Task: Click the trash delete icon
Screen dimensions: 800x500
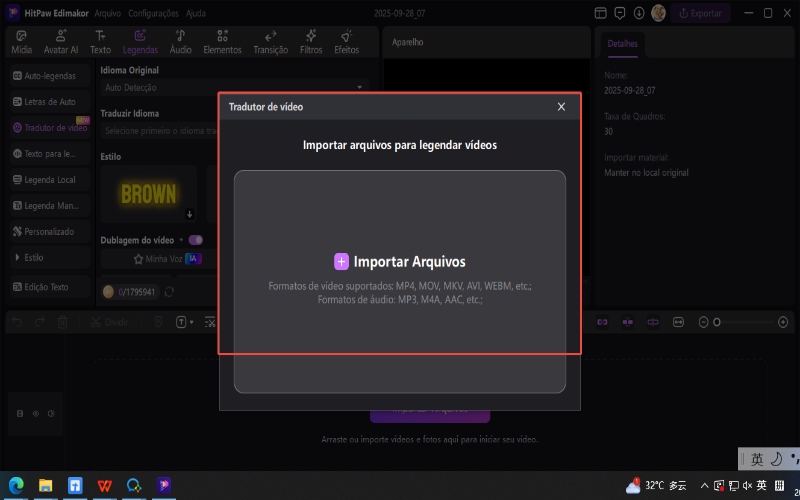Action: click(x=62, y=322)
